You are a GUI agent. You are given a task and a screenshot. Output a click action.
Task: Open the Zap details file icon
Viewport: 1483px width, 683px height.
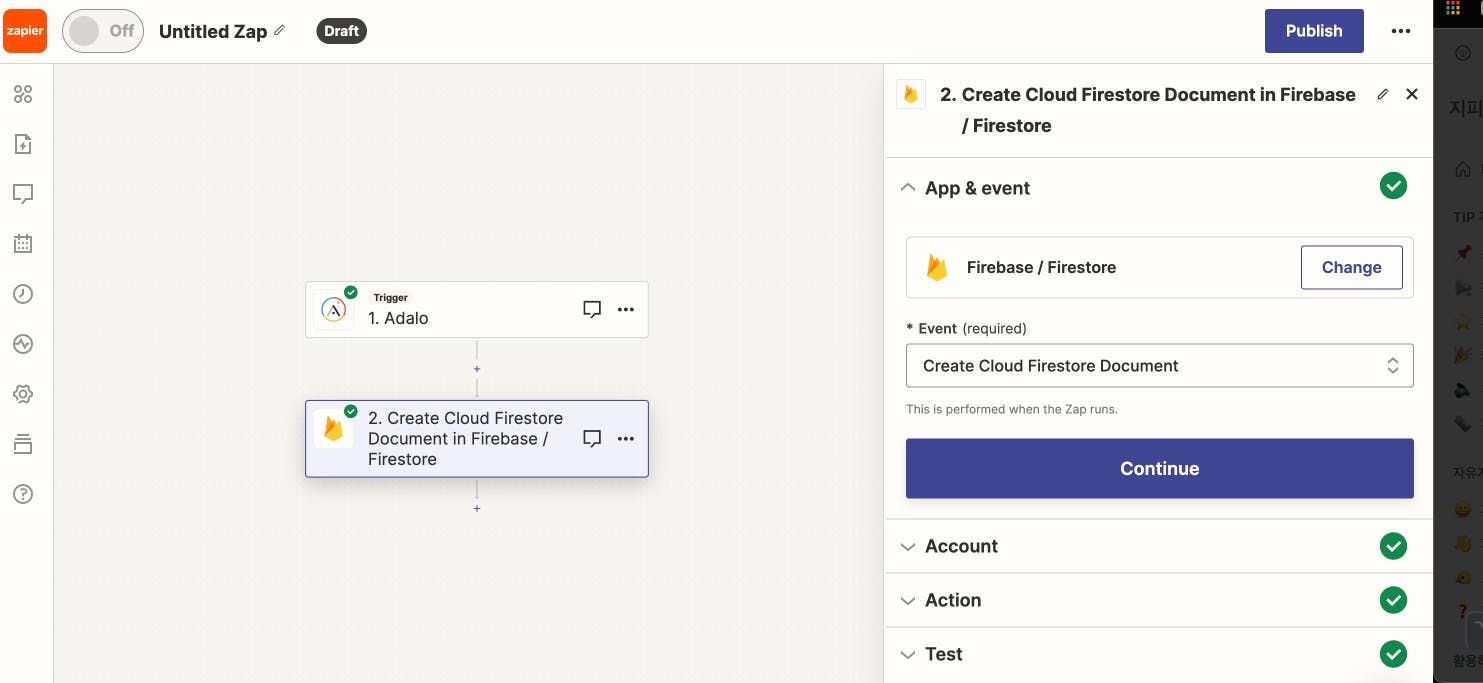pyautogui.click(x=23, y=144)
